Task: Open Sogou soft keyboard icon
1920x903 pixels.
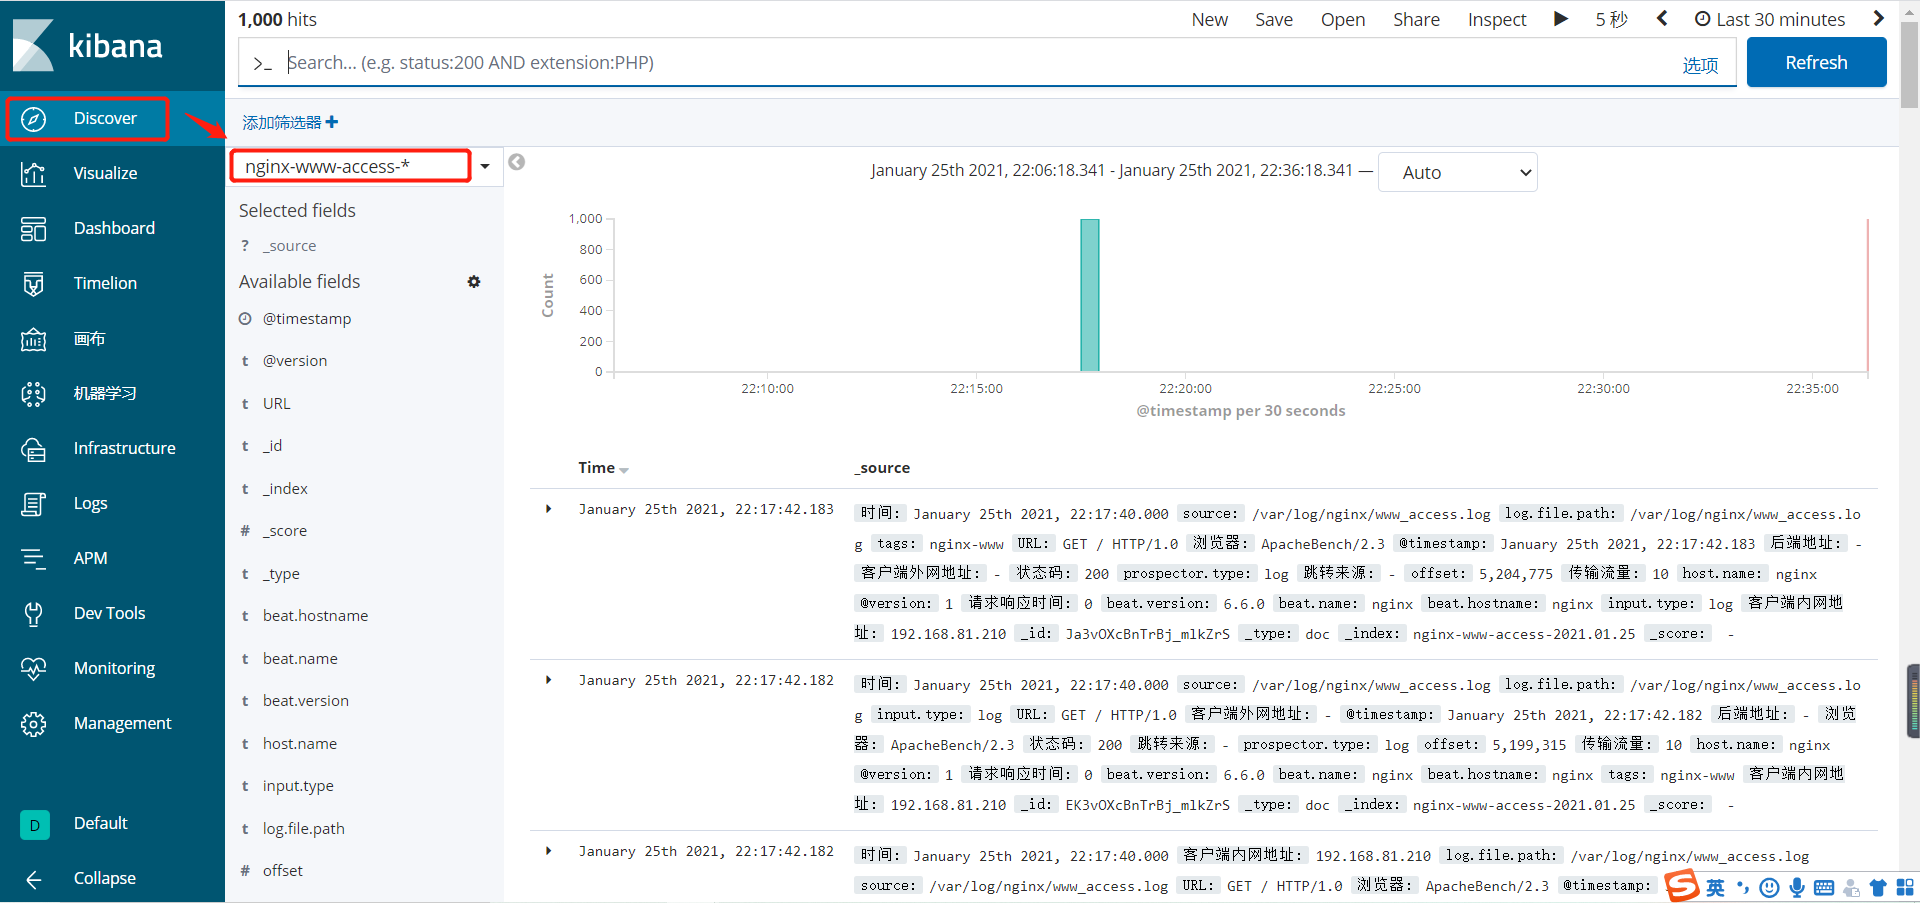Action: [x=1824, y=888]
